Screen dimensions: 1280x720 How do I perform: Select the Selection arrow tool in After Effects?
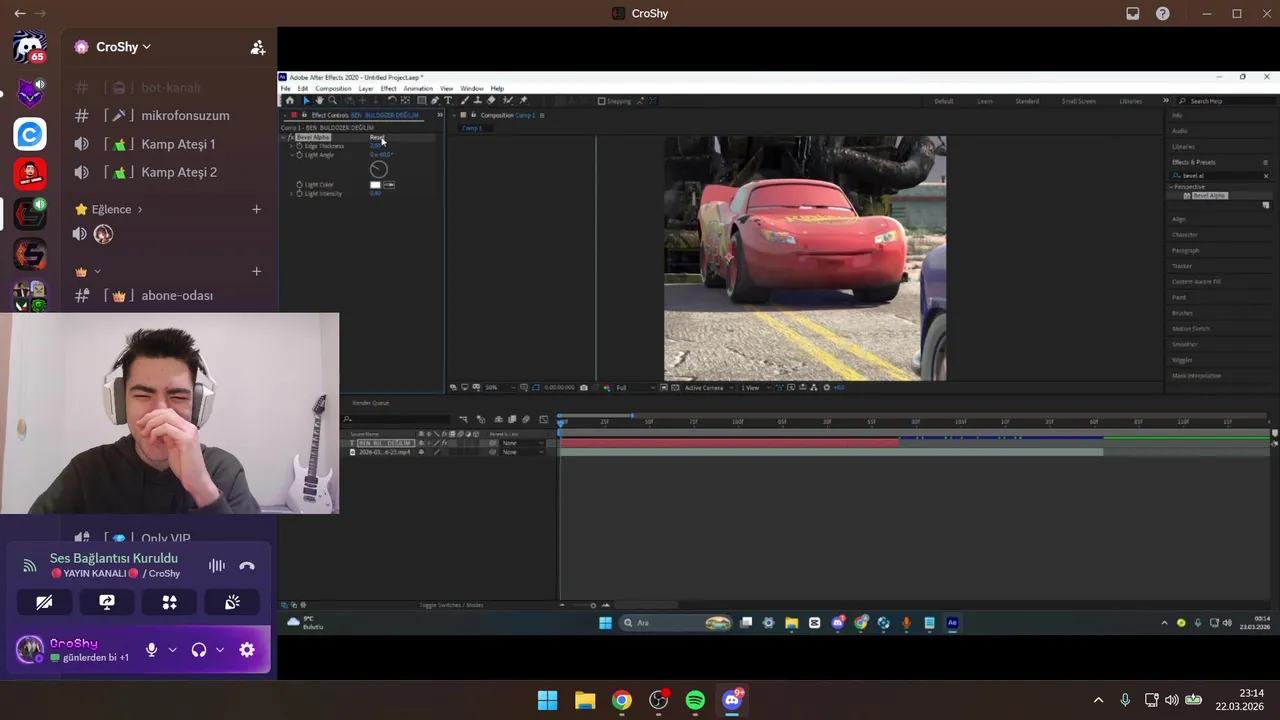tap(306, 100)
